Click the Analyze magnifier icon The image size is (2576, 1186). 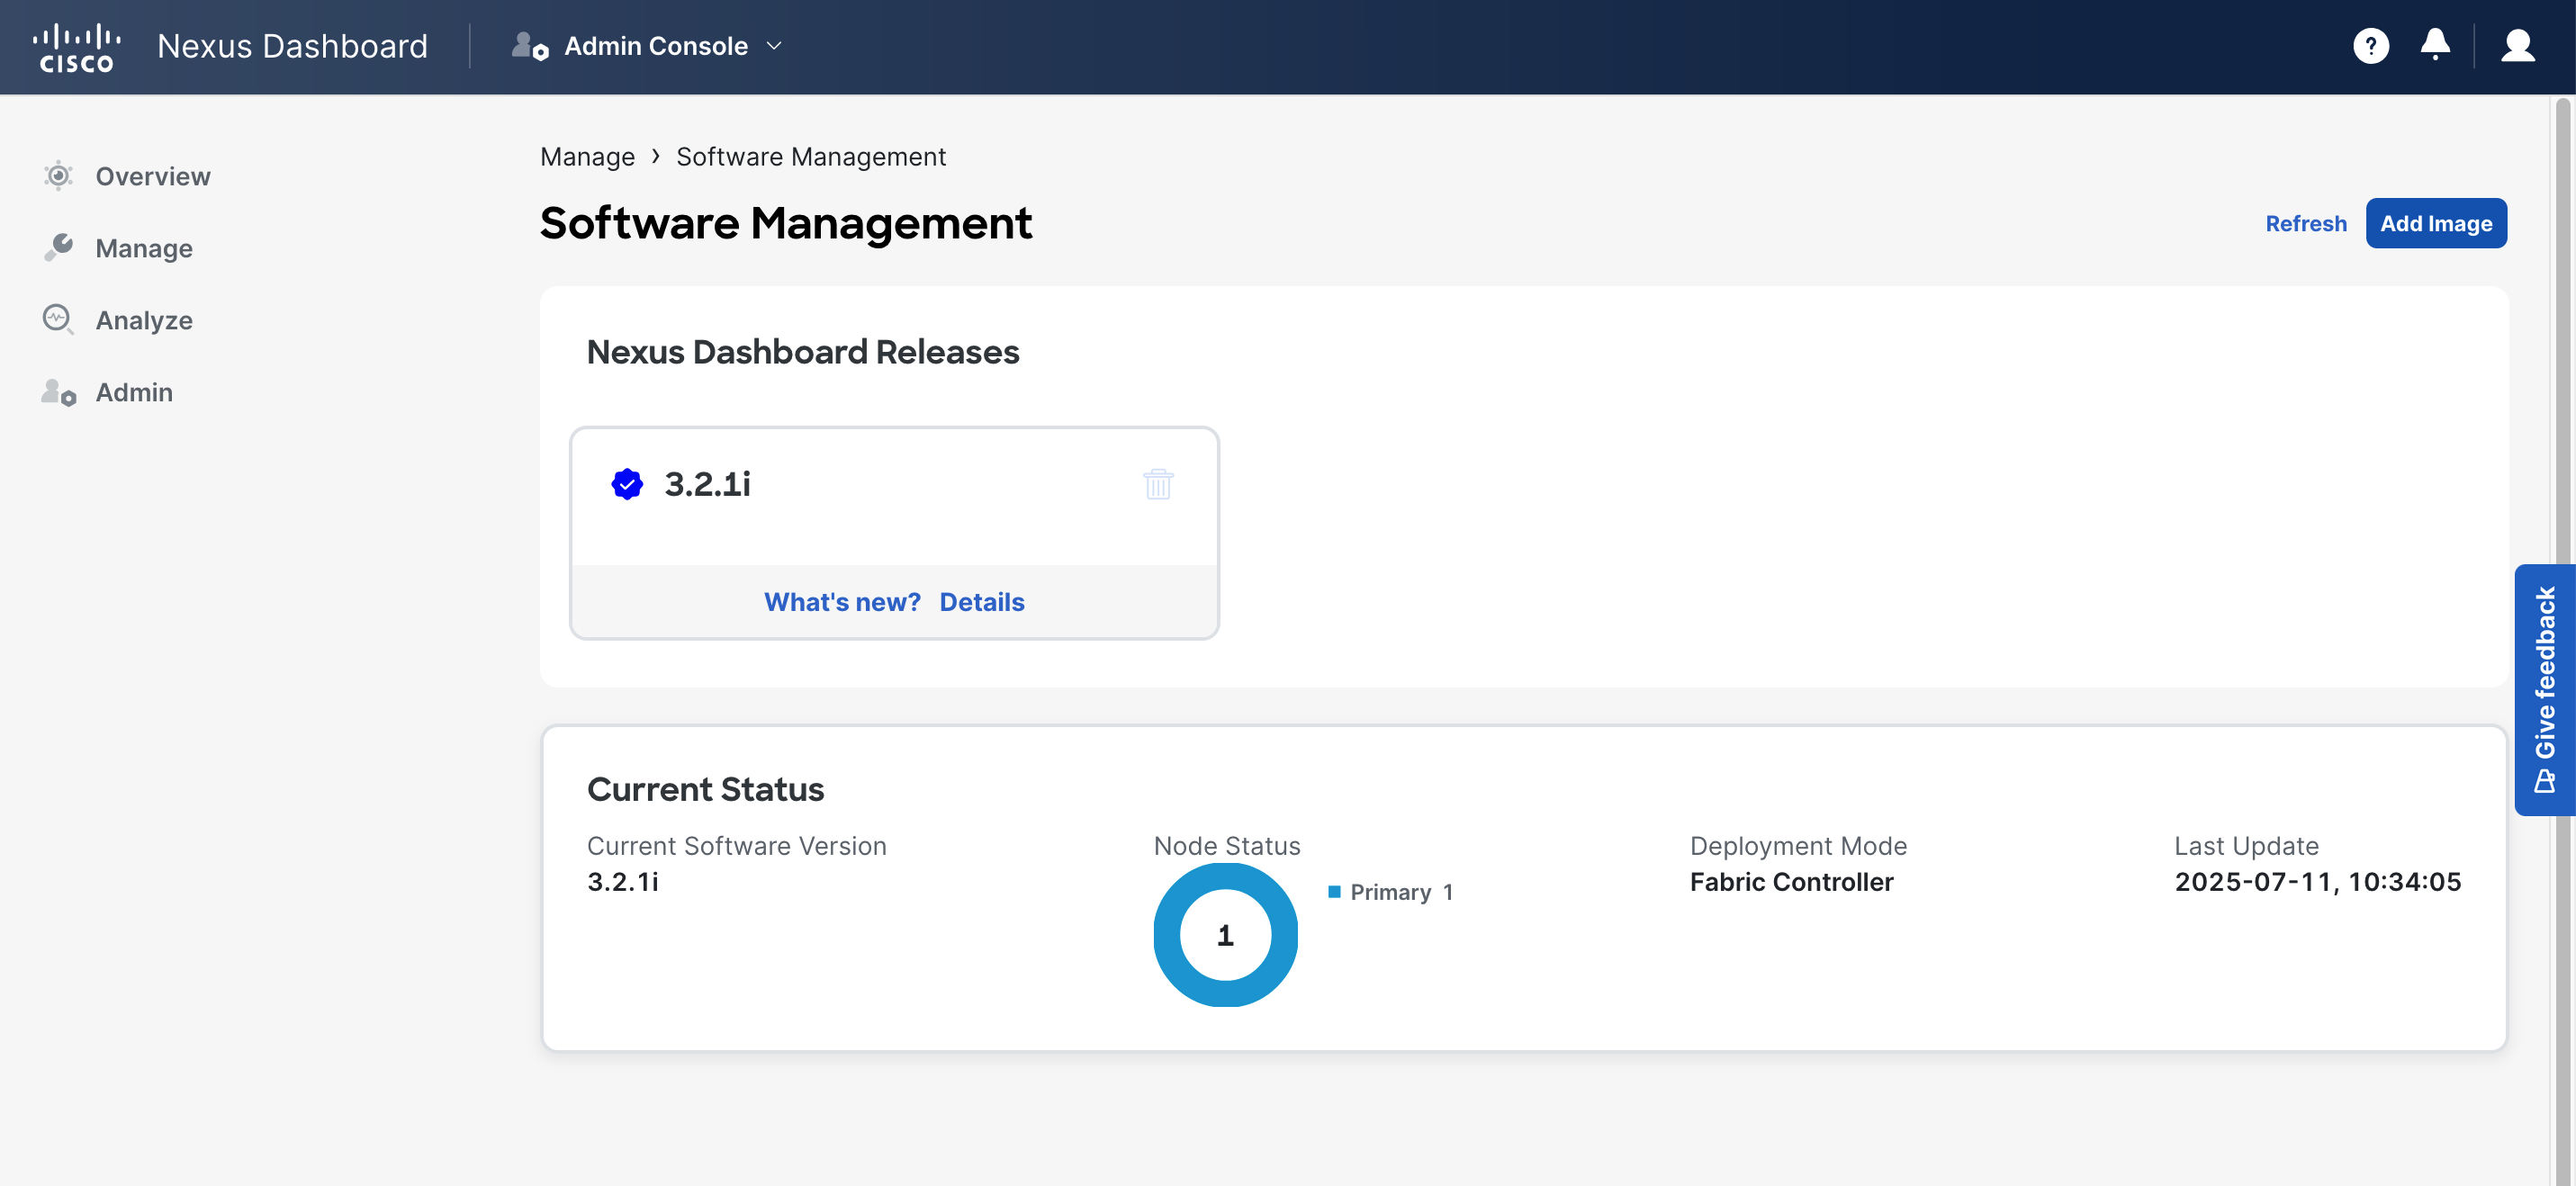tap(58, 320)
